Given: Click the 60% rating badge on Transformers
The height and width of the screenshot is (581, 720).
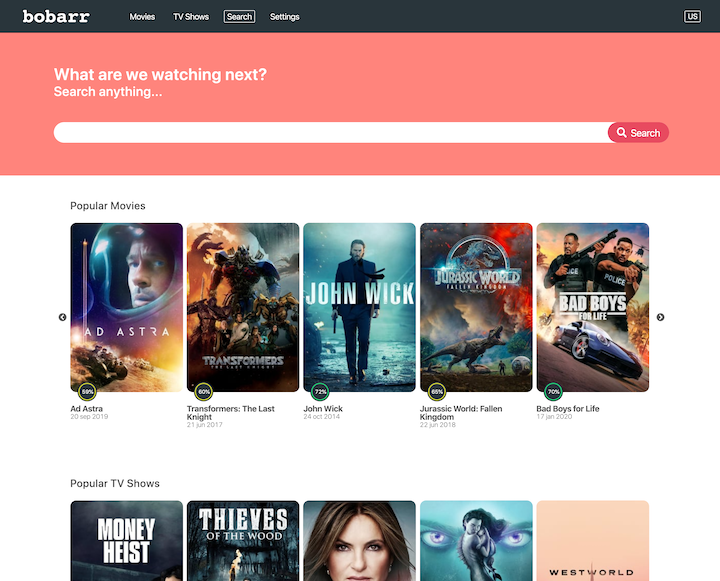Looking at the screenshot, I should [204, 392].
